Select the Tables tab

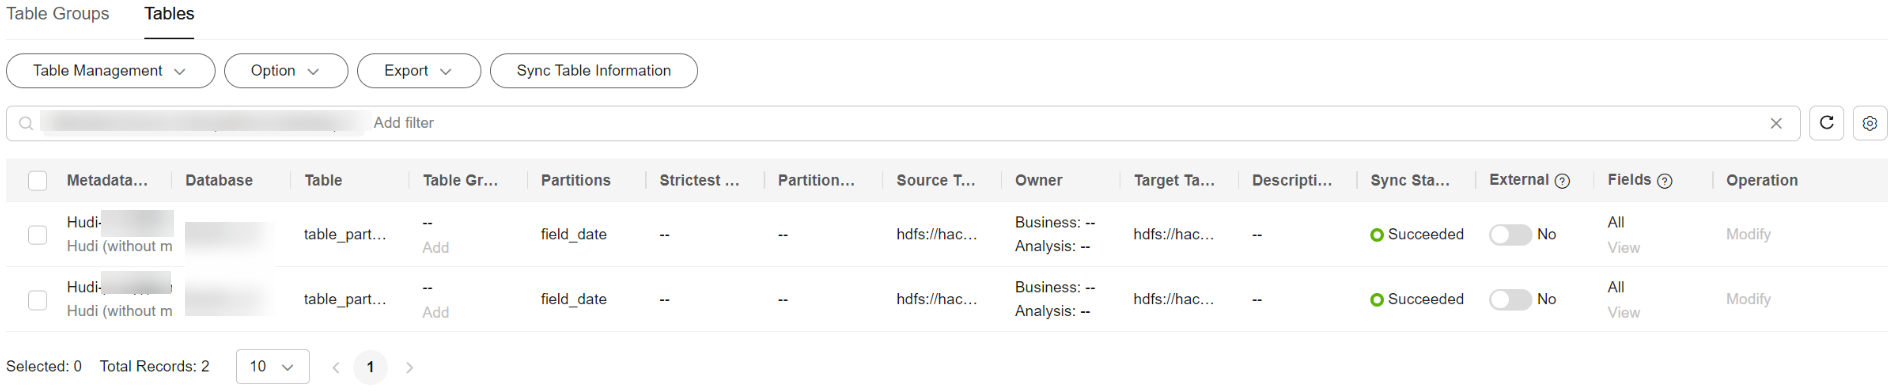pos(169,14)
